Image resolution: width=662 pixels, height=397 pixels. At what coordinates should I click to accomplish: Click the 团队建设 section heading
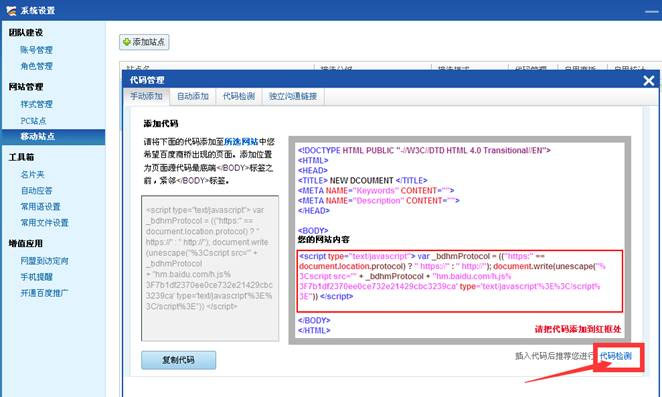point(26,32)
